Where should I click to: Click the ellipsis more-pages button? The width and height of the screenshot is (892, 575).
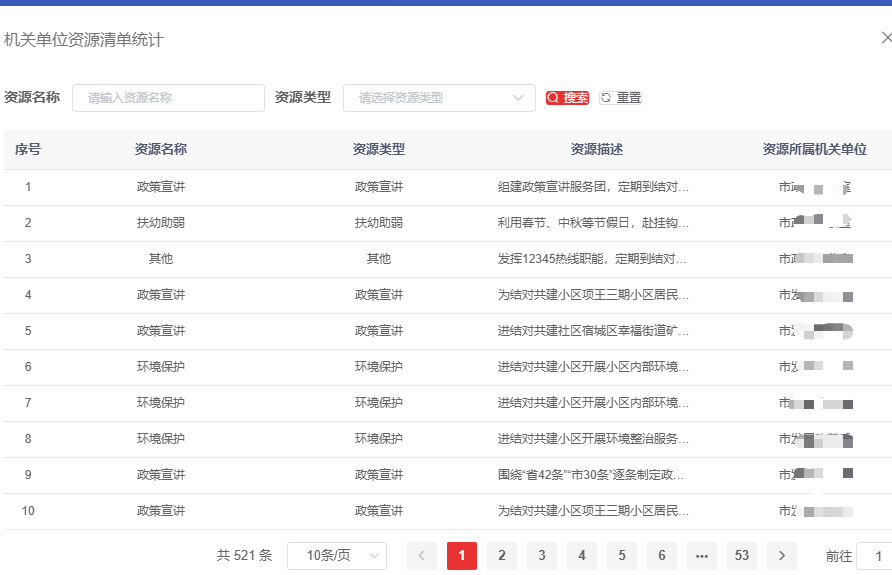[x=702, y=556]
